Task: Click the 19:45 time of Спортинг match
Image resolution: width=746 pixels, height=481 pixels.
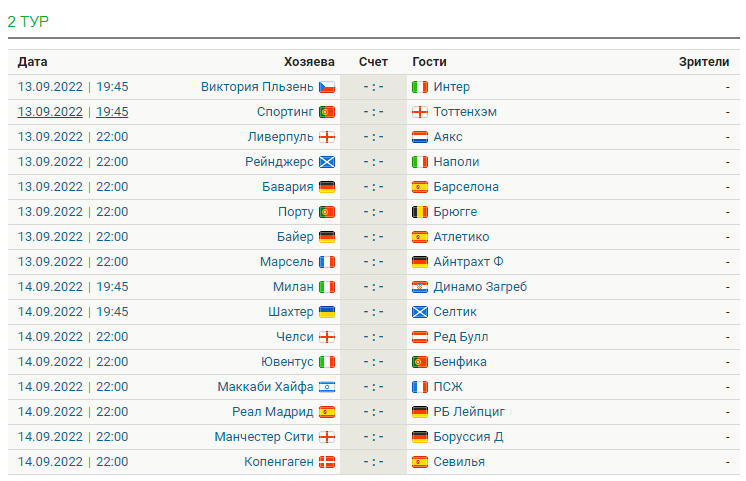Action: [x=112, y=112]
